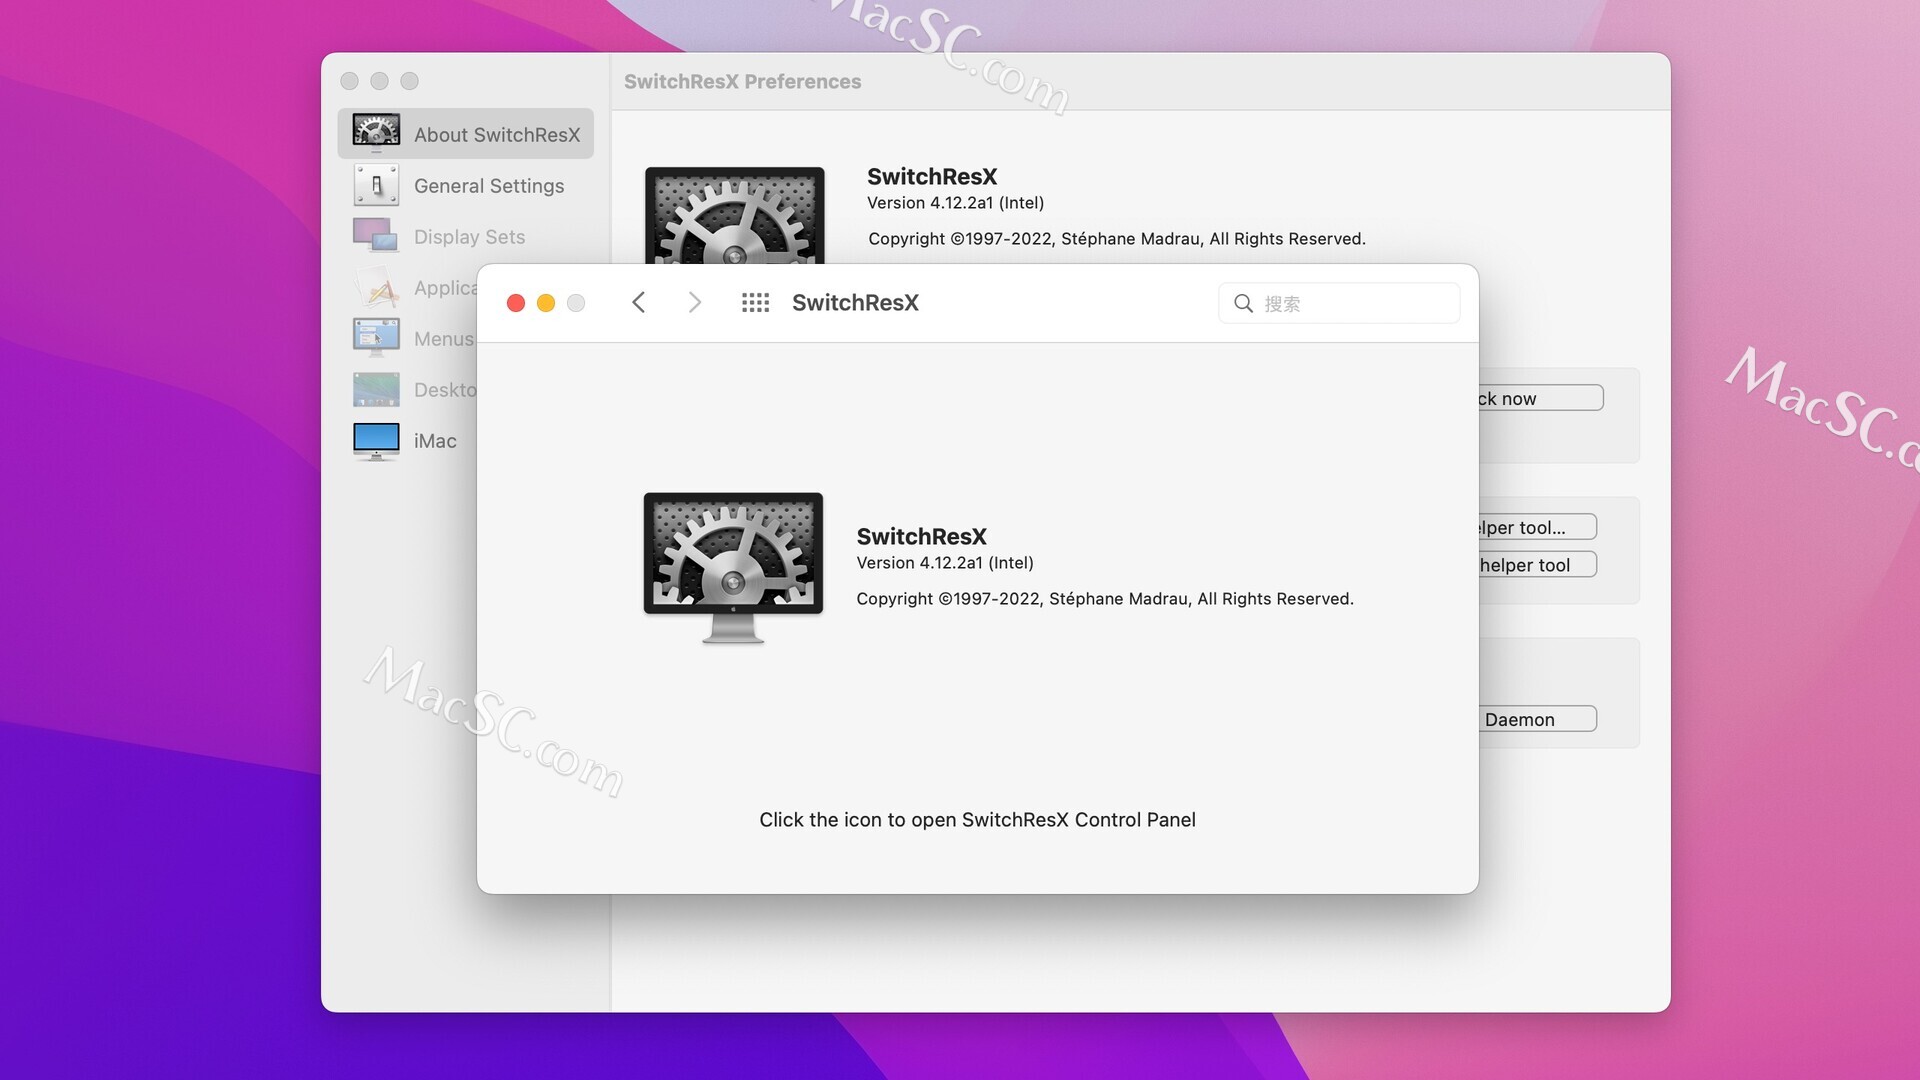
Task: Click the version text in the Preferences window
Action: coord(955,203)
